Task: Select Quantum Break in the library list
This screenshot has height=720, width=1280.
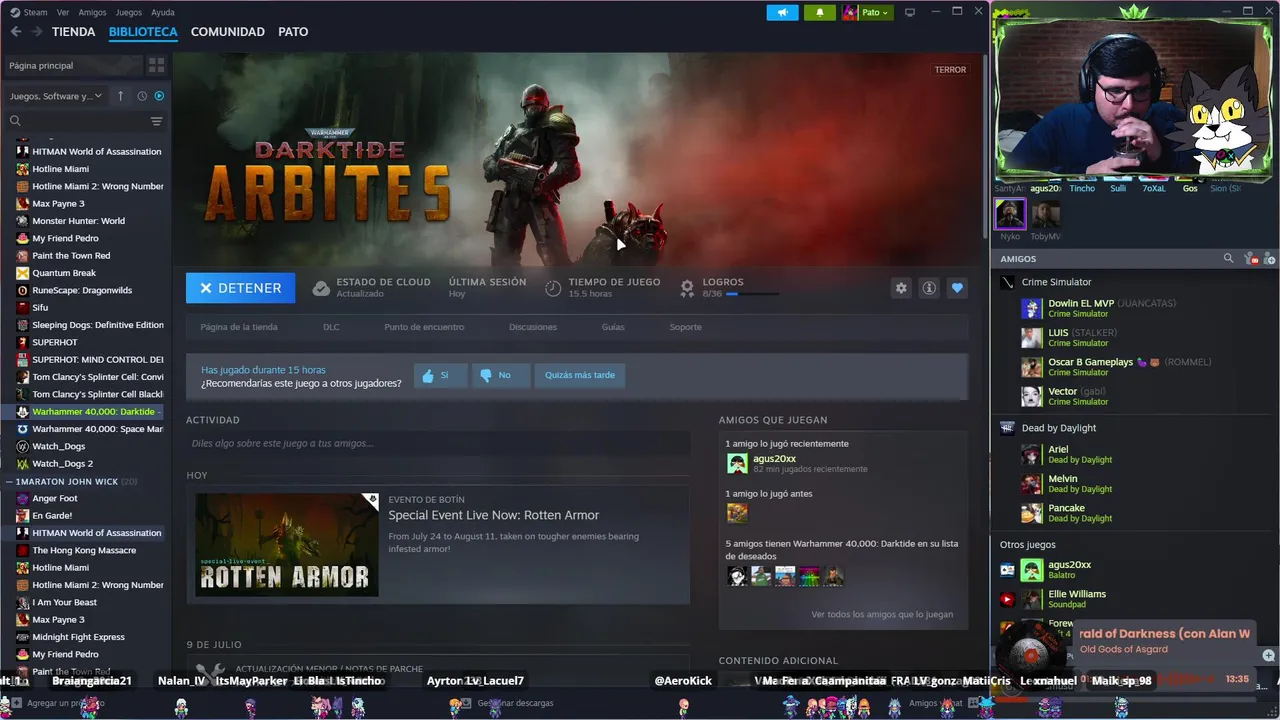Action: pyautogui.click(x=64, y=273)
